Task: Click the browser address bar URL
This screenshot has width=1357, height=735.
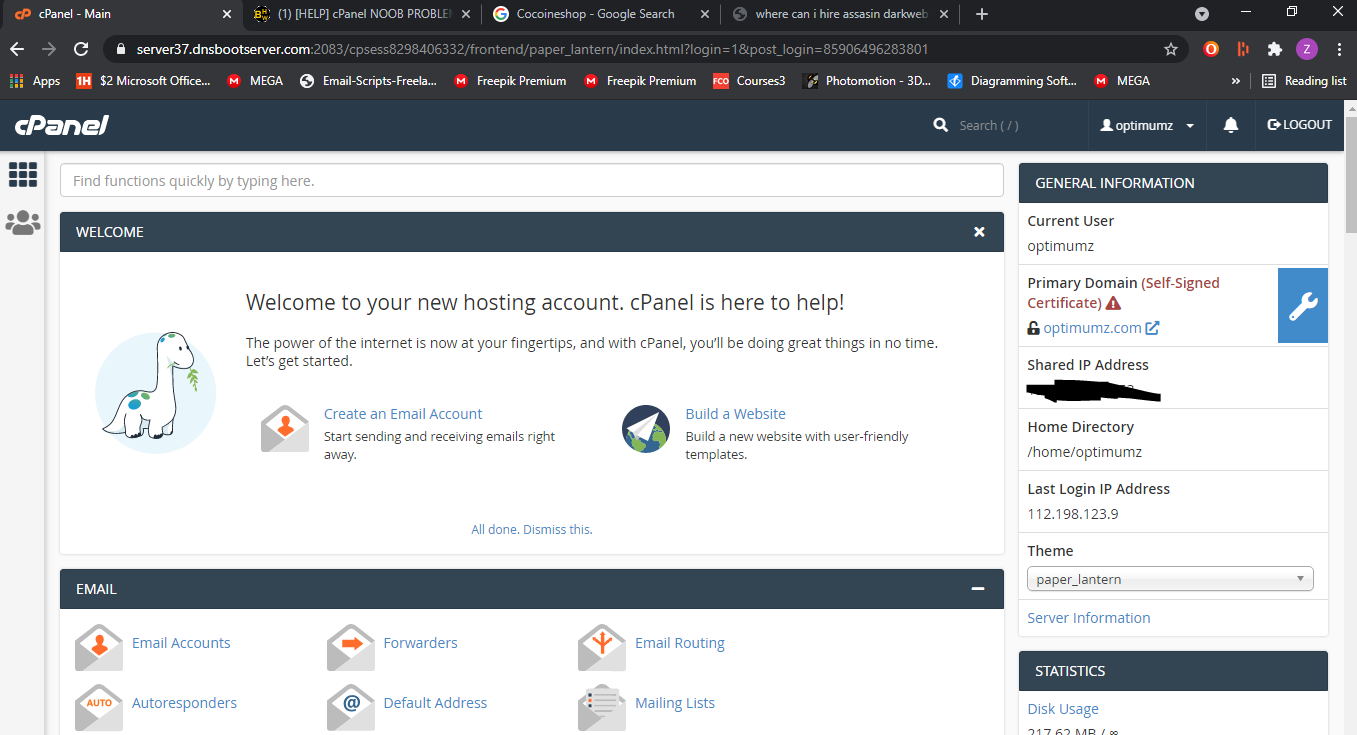Action: tap(532, 49)
